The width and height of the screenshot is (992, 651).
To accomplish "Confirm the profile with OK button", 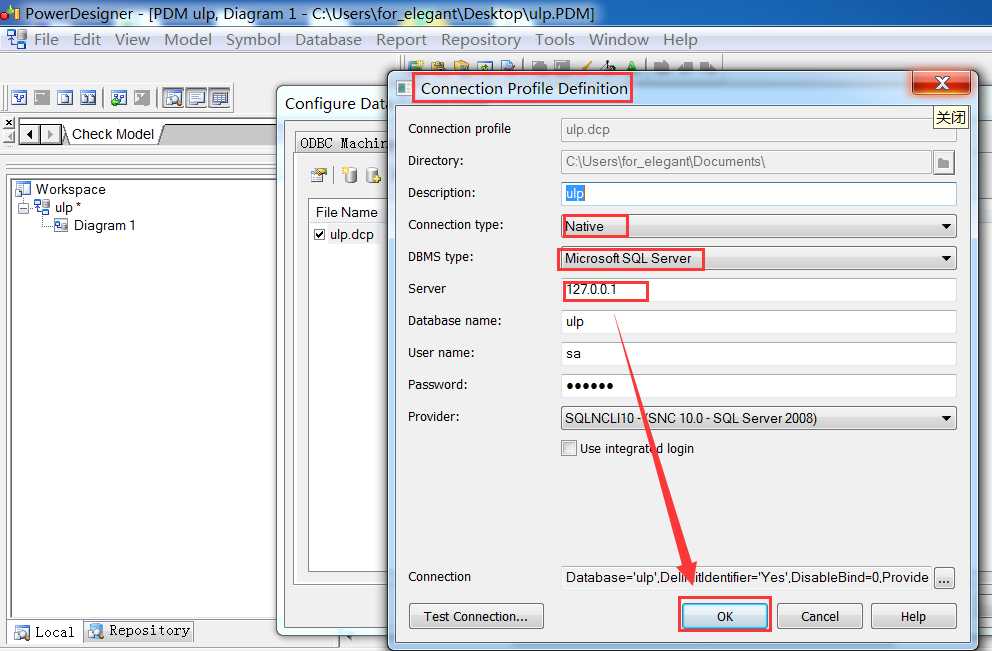I will (x=724, y=616).
